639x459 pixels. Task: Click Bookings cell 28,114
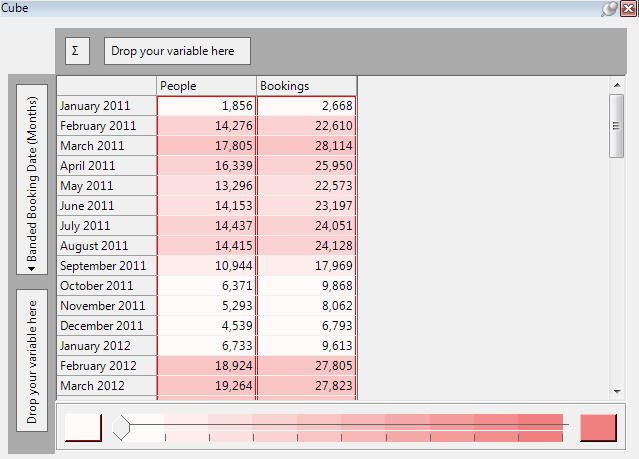pyautogui.click(x=306, y=146)
